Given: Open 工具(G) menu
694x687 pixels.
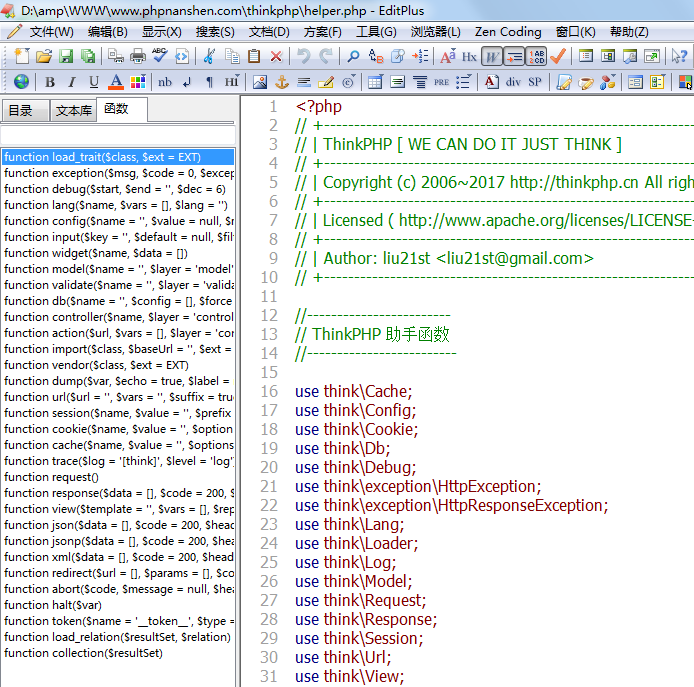Looking at the screenshot, I should coord(376,32).
